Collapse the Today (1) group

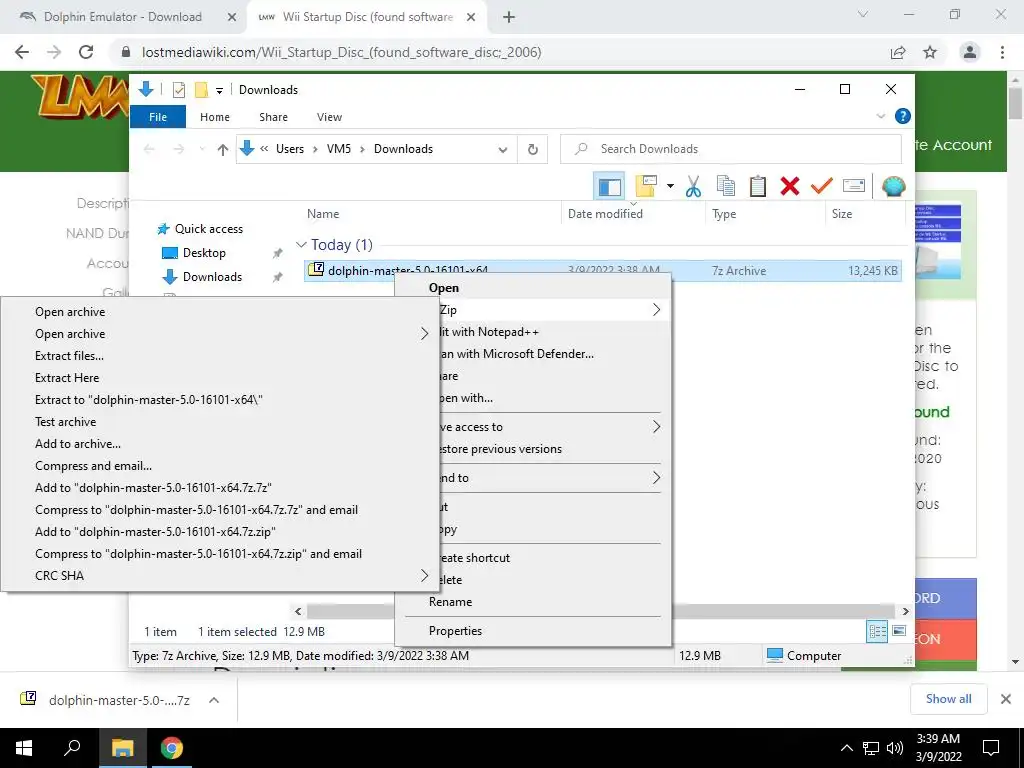pyautogui.click(x=301, y=245)
